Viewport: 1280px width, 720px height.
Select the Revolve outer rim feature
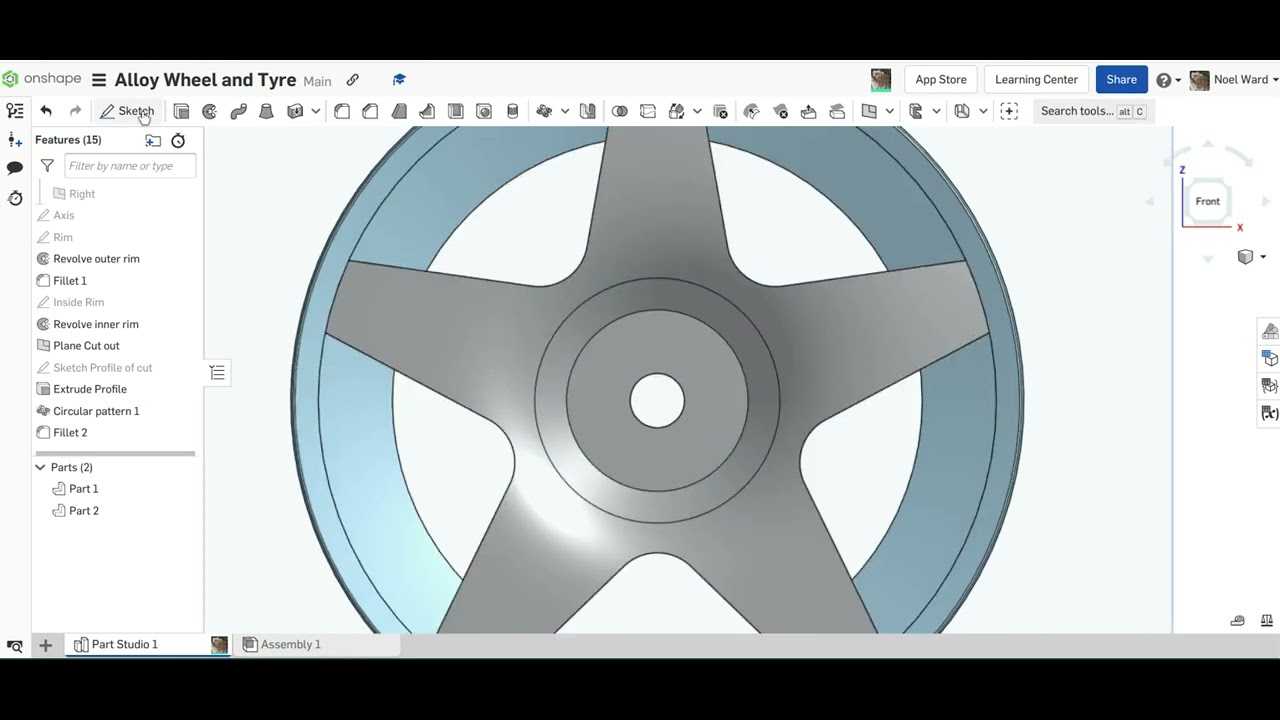coord(96,259)
